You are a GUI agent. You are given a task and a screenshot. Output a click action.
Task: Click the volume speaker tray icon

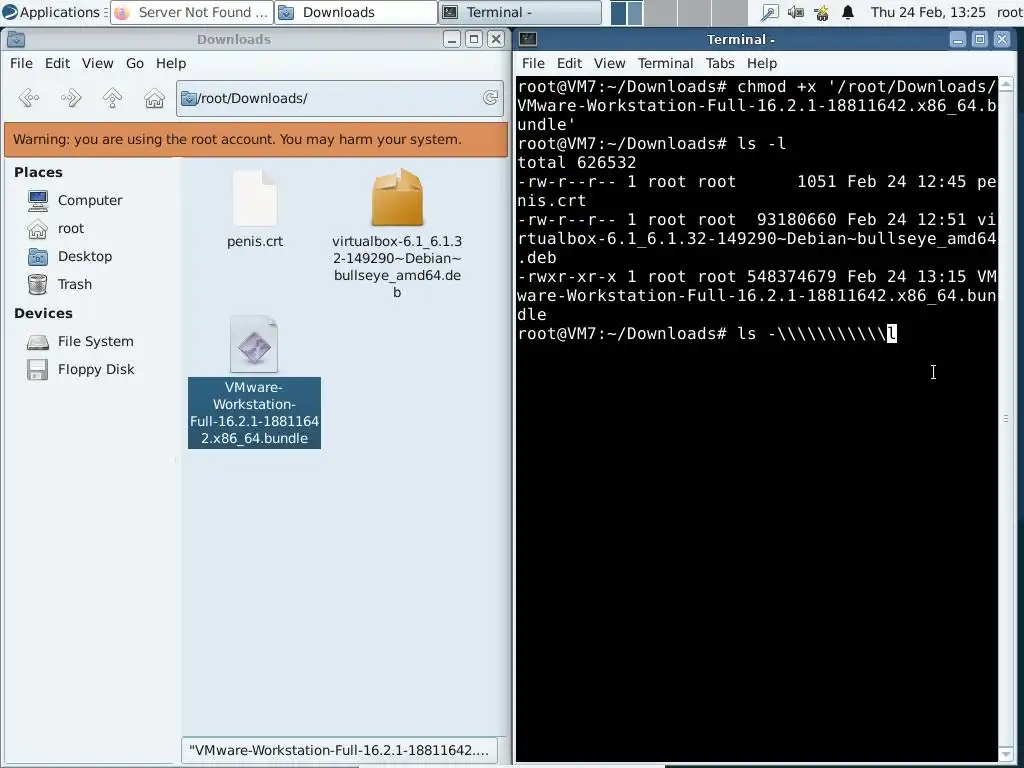click(796, 12)
